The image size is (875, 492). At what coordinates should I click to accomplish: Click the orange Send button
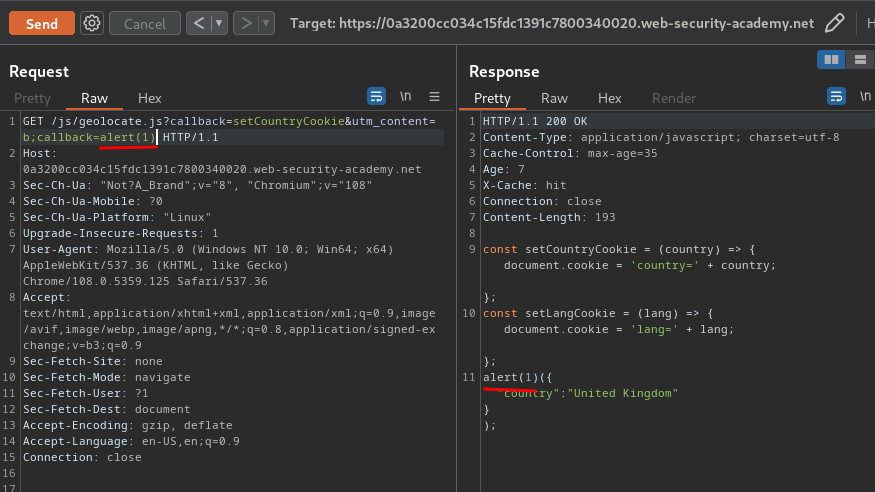(x=42, y=23)
